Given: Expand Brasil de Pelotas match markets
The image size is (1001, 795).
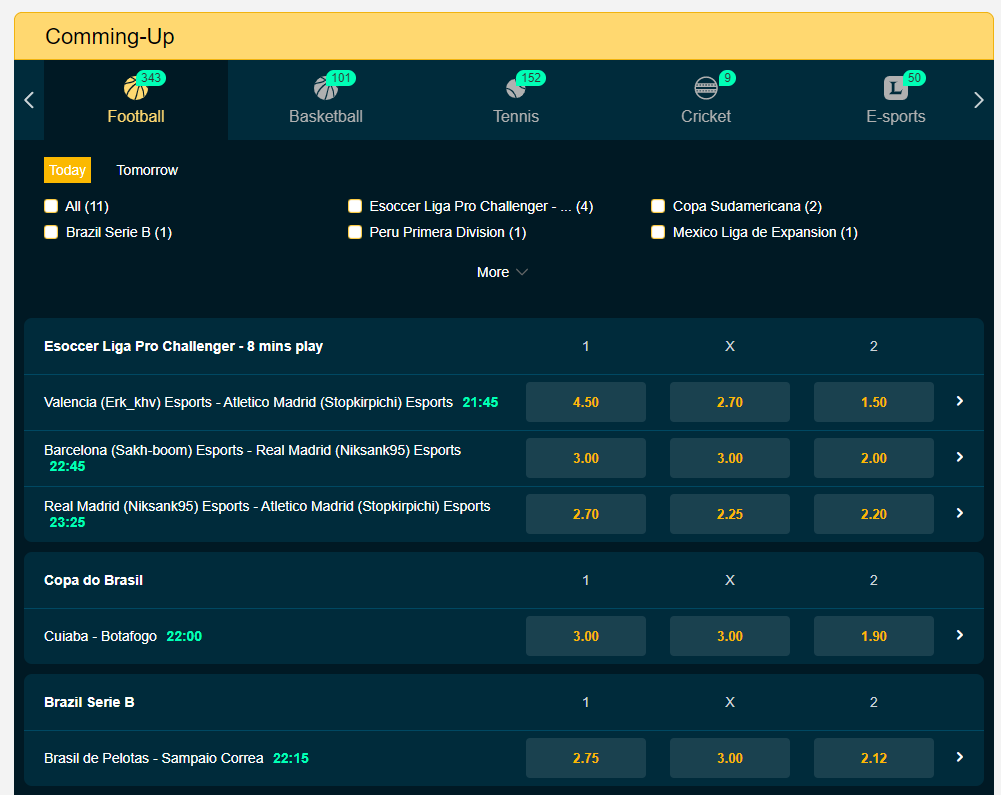Looking at the screenshot, I should [960, 757].
